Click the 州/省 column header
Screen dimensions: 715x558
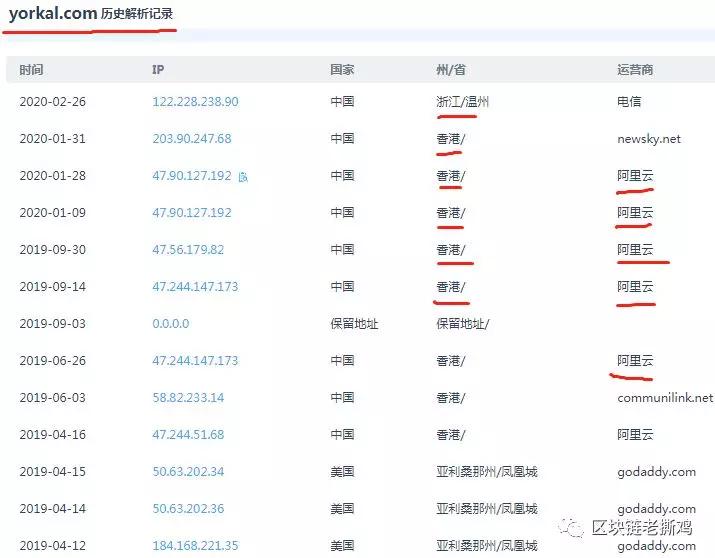pyautogui.click(x=451, y=70)
